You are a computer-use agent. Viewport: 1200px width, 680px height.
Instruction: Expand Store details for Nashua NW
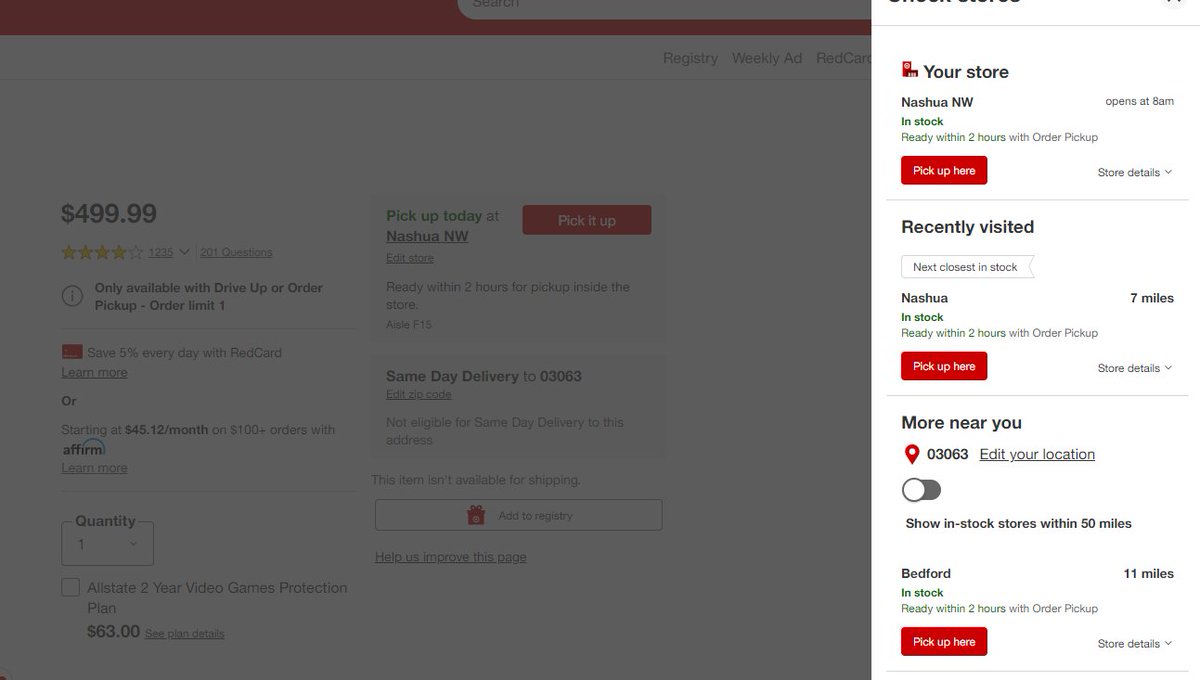click(x=1135, y=172)
